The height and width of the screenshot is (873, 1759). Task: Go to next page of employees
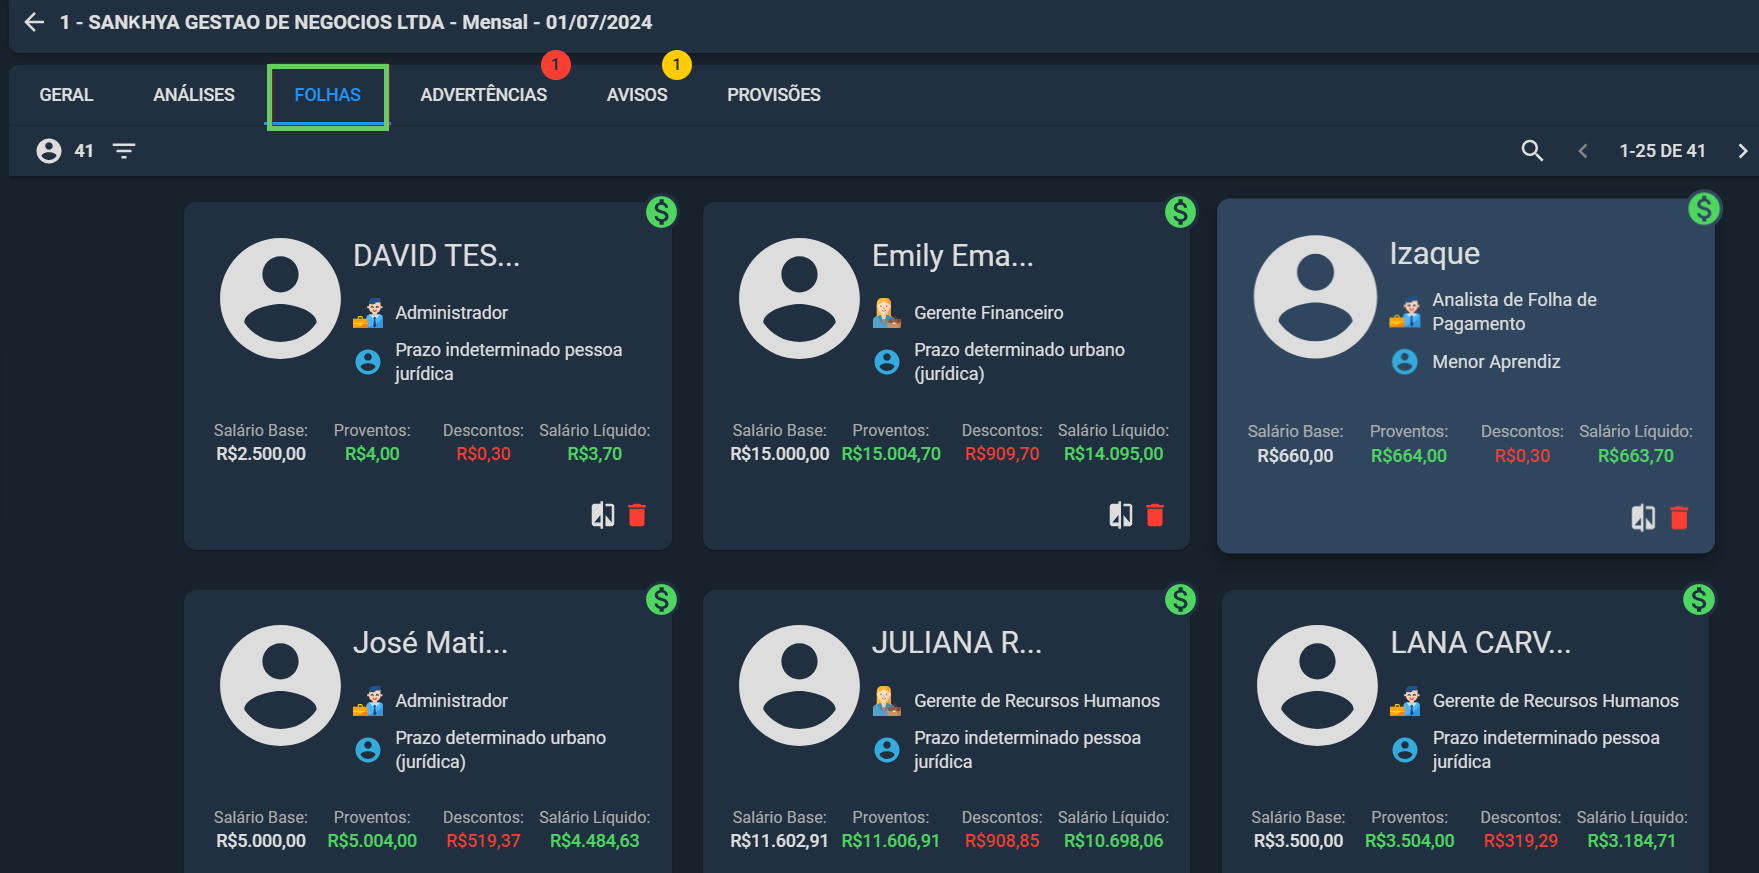point(1743,151)
